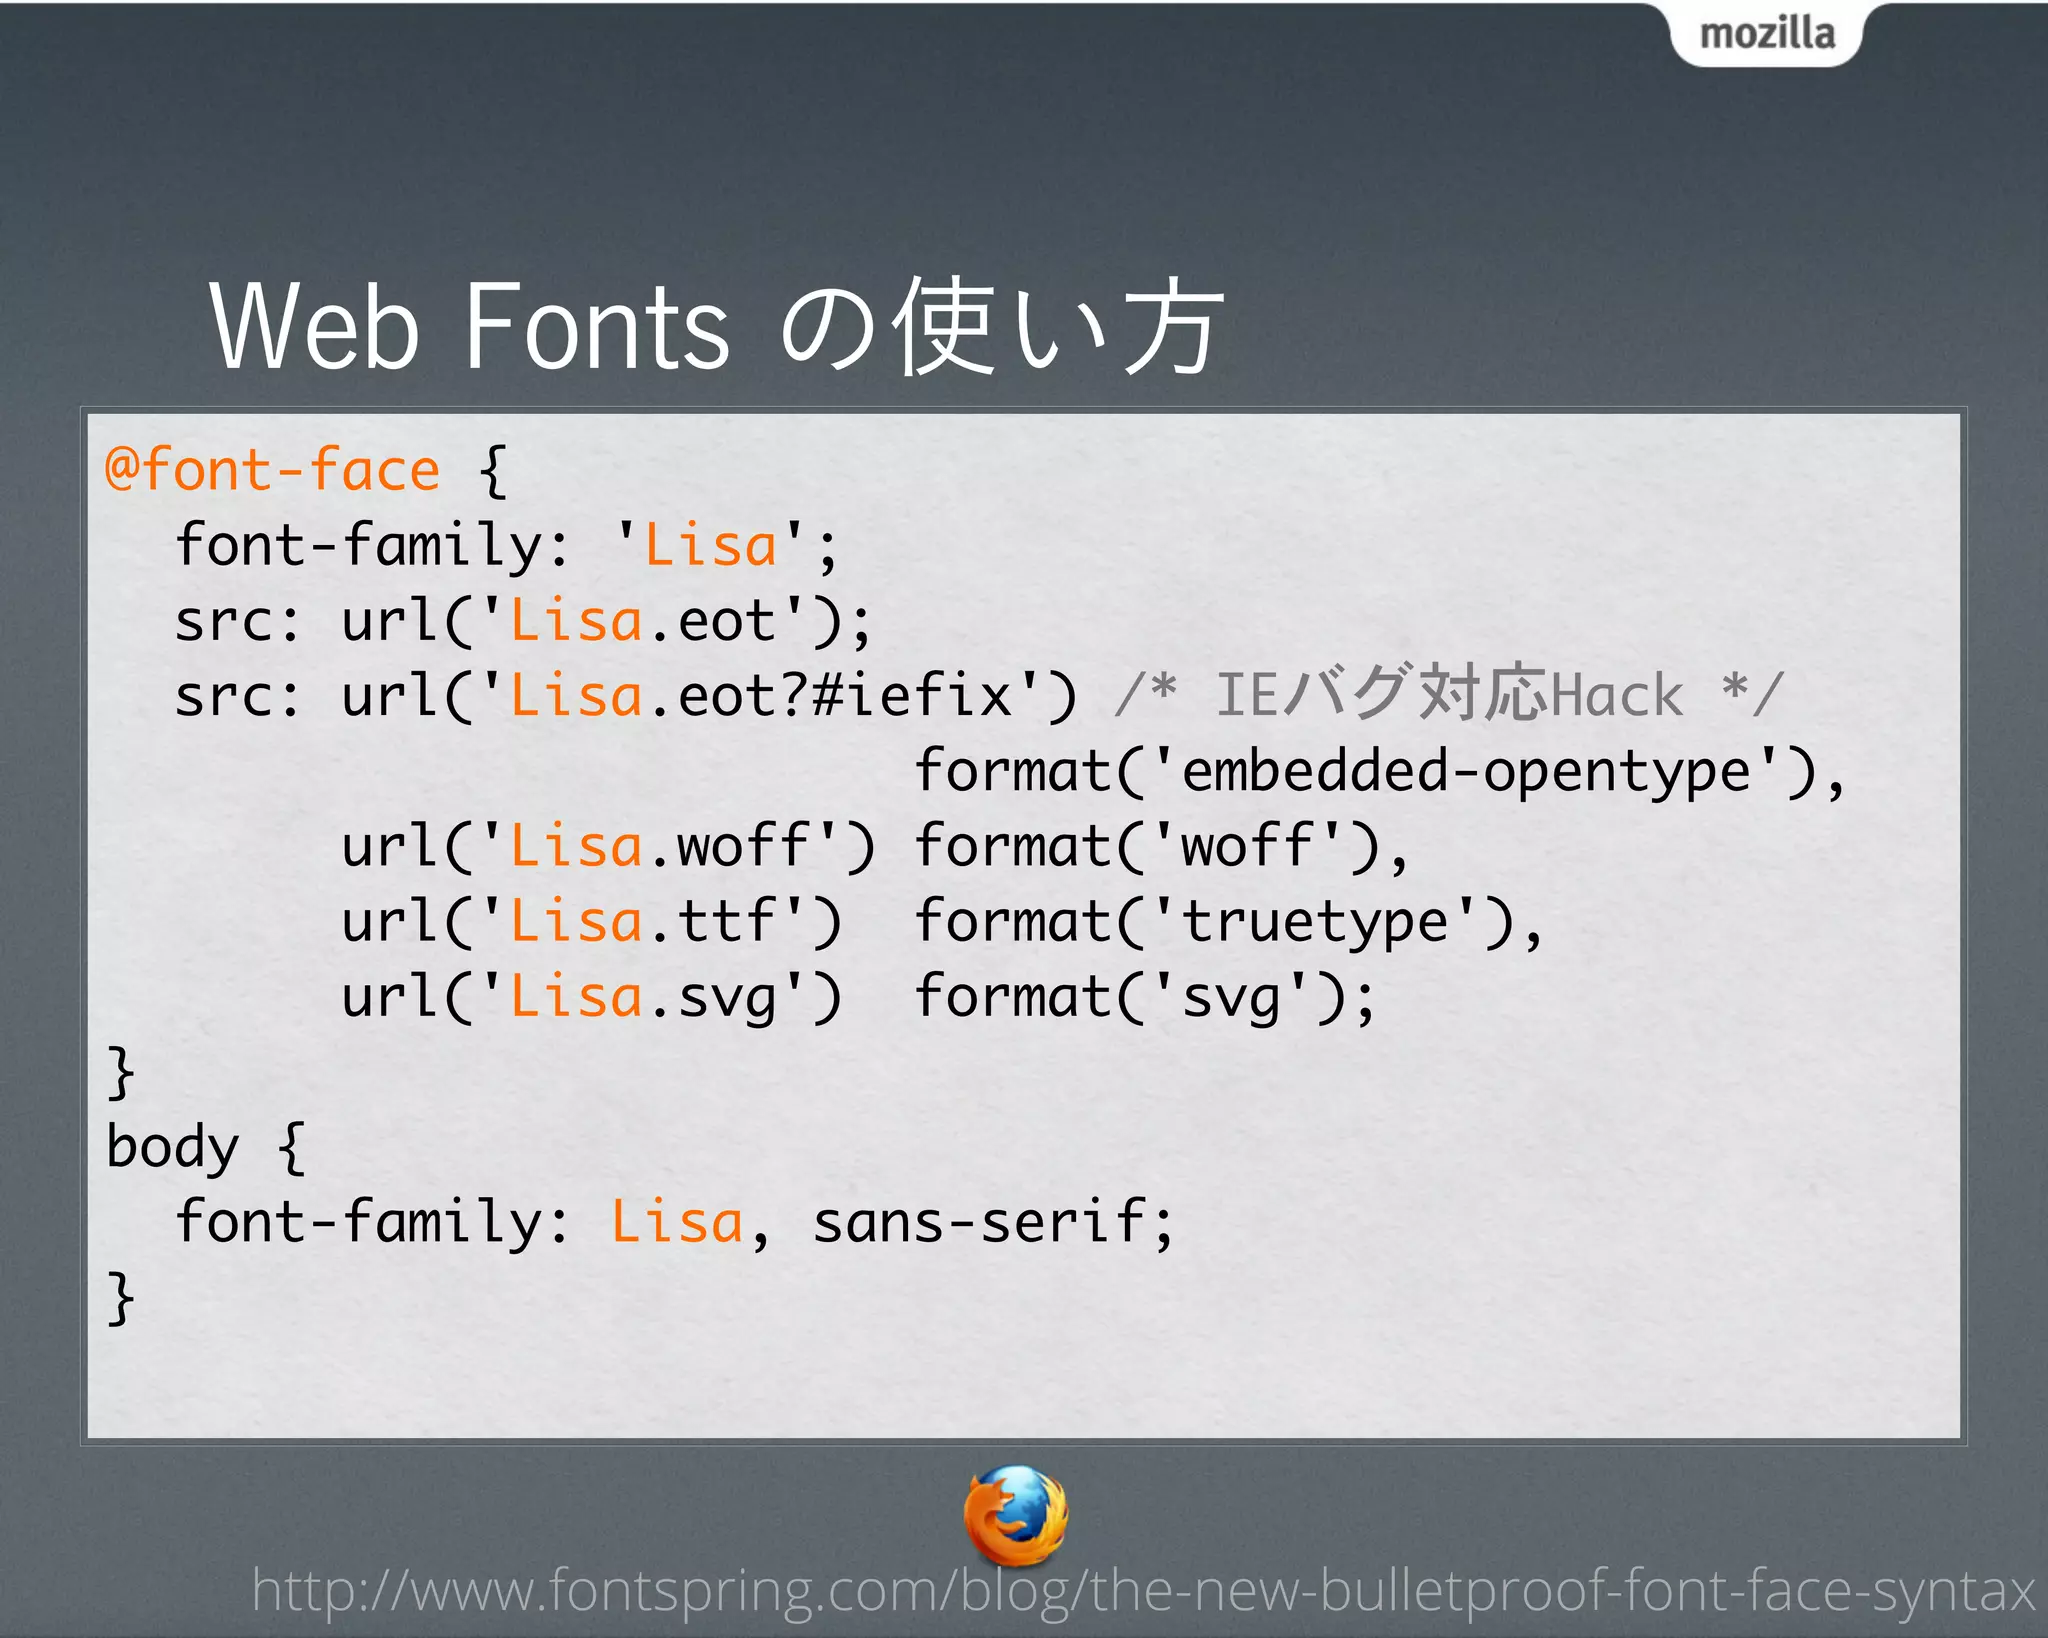
Task: Click "url('Lisa.ttf')" text
Action: coord(592,921)
